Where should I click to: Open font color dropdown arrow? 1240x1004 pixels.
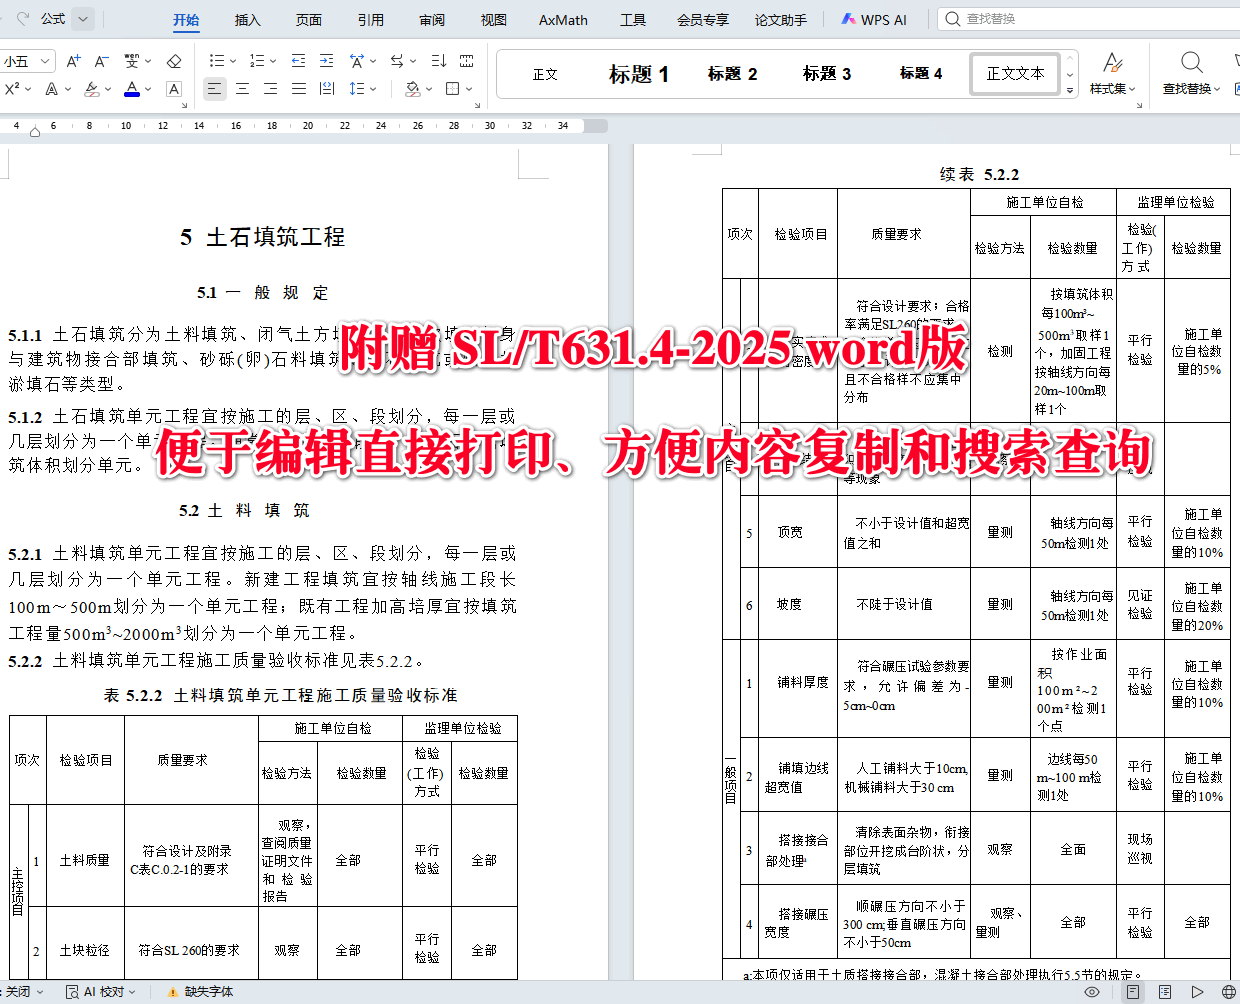coord(148,89)
